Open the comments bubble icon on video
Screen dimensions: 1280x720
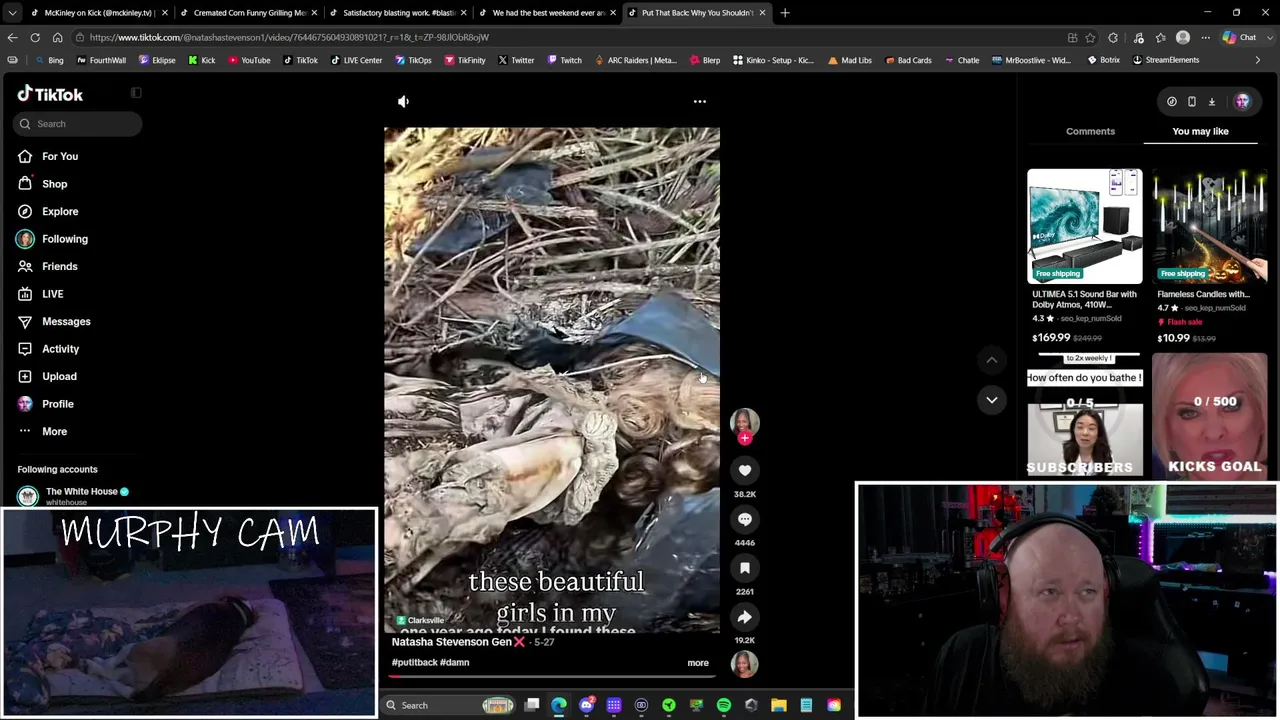point(744,519)
